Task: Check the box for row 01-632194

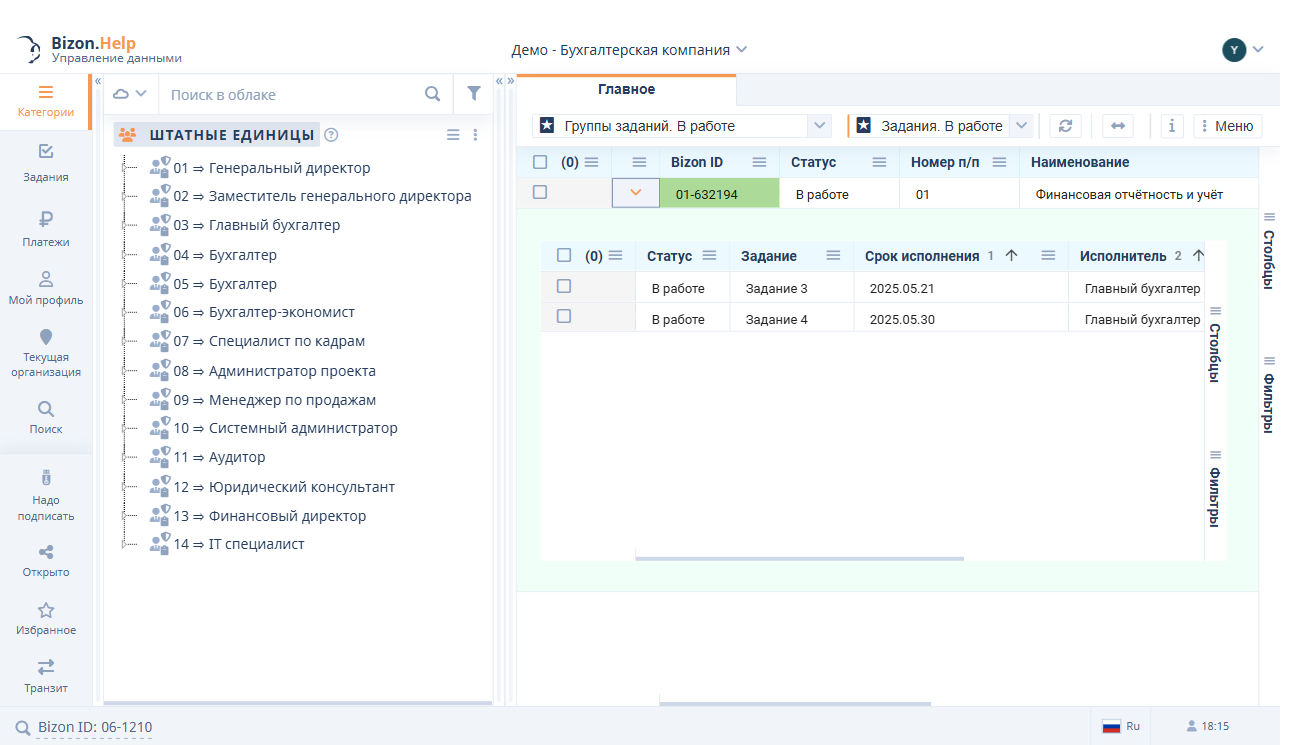Action: pos(540,193)
